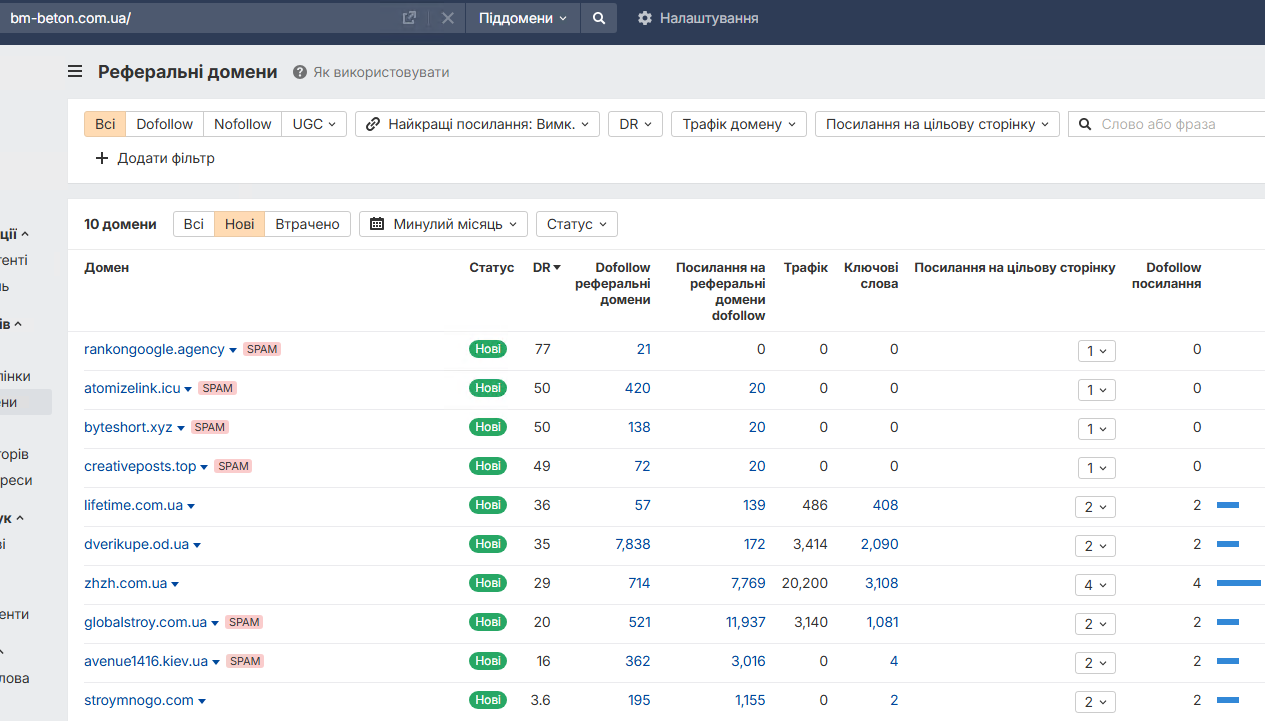Select the Всі tab next to Нові
This screenshot has height=721, width=1265.
coord(194,224)
